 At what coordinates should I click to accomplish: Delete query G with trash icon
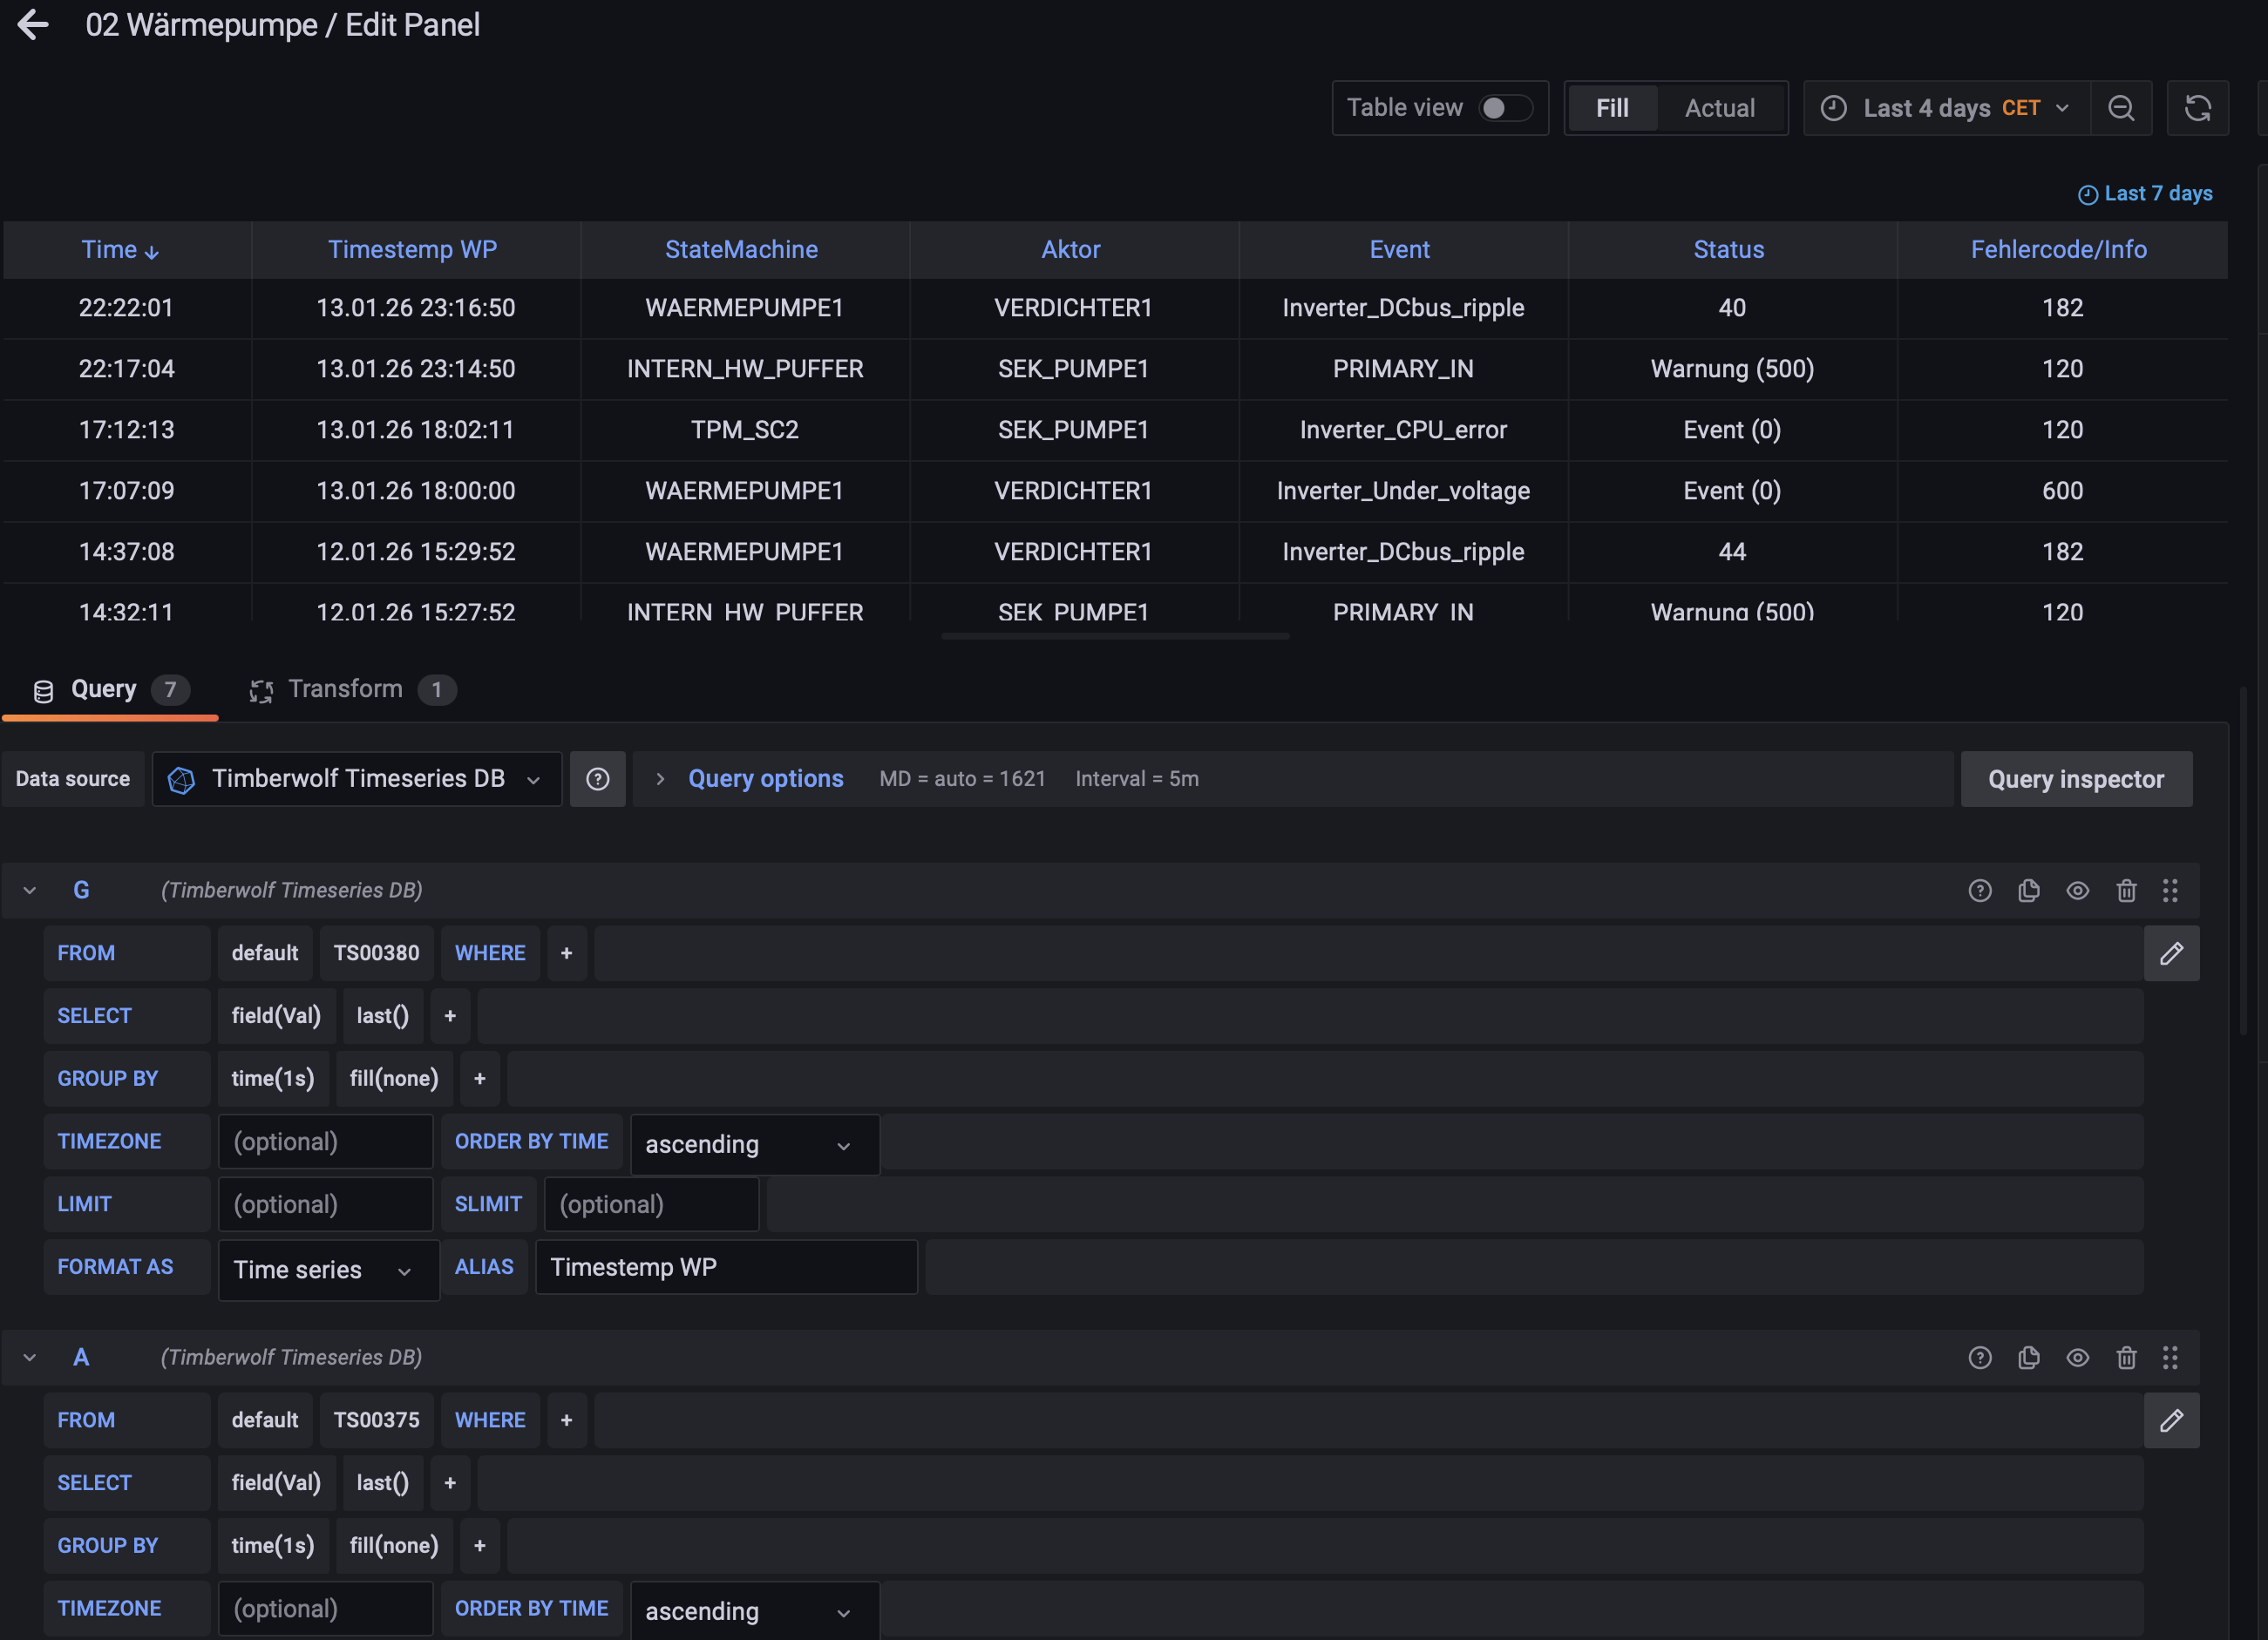2126,890
